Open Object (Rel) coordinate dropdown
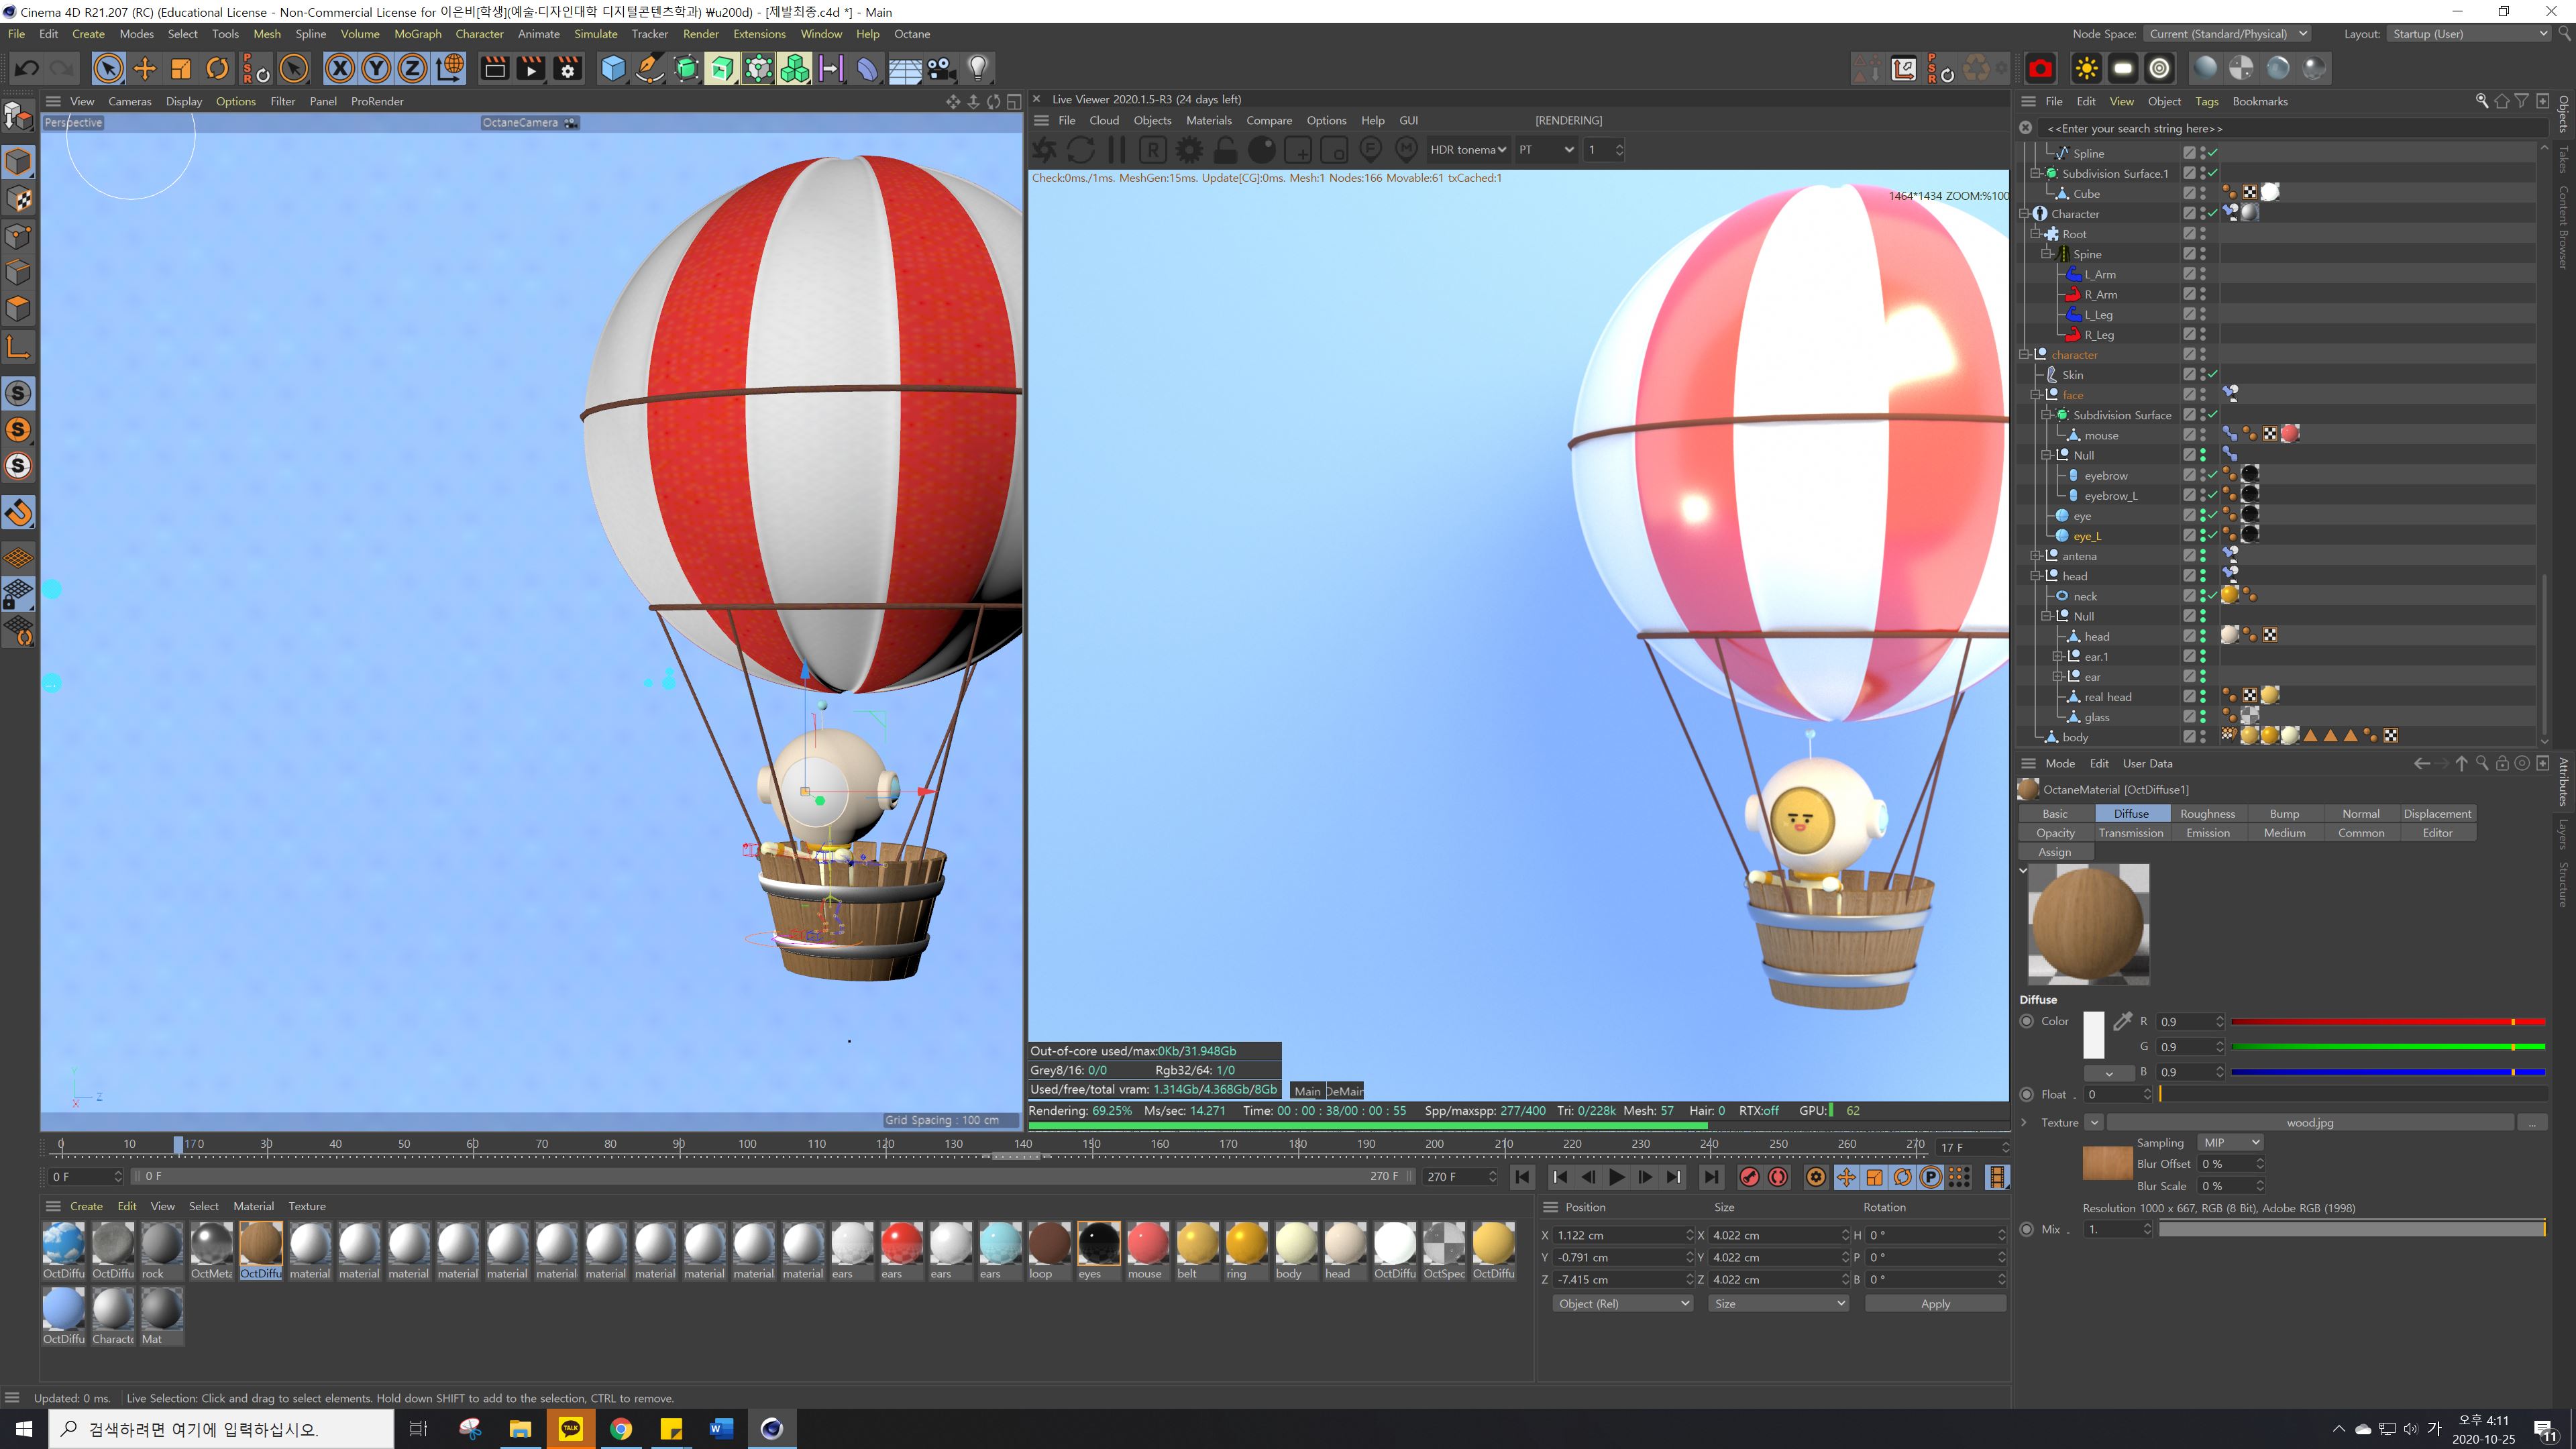Image resolution: width=2576 pixels, height=1449 pixels. point(1622,1304)
